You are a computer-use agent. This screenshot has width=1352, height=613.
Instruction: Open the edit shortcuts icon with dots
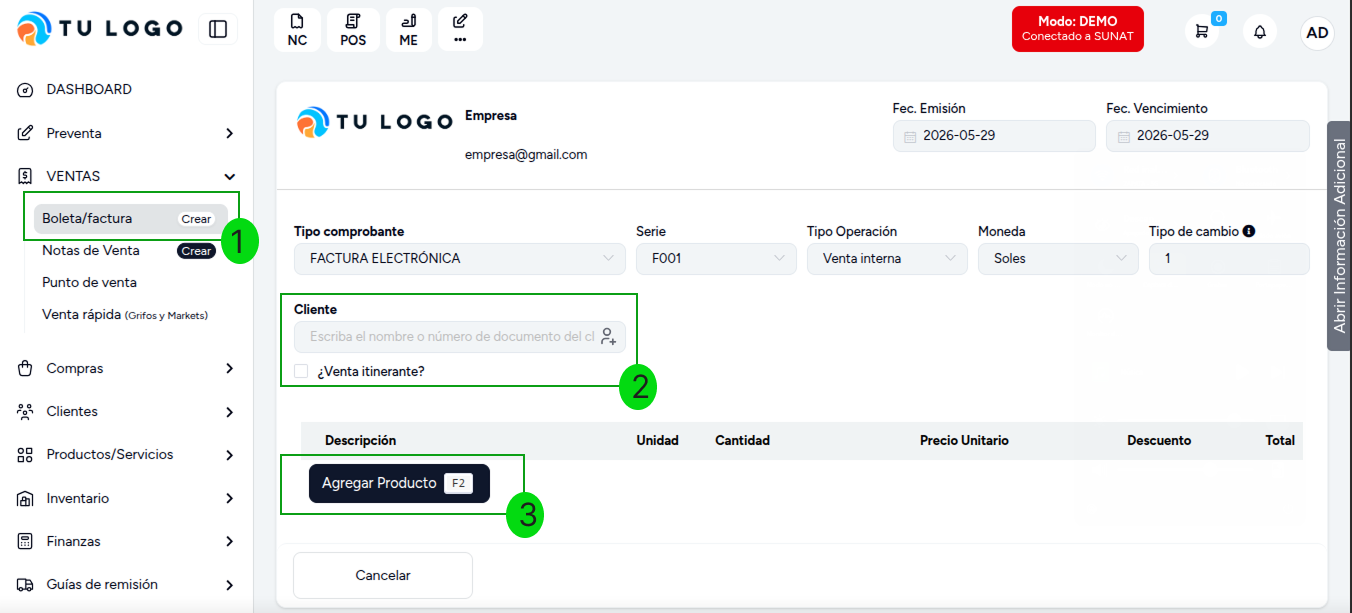460,30
